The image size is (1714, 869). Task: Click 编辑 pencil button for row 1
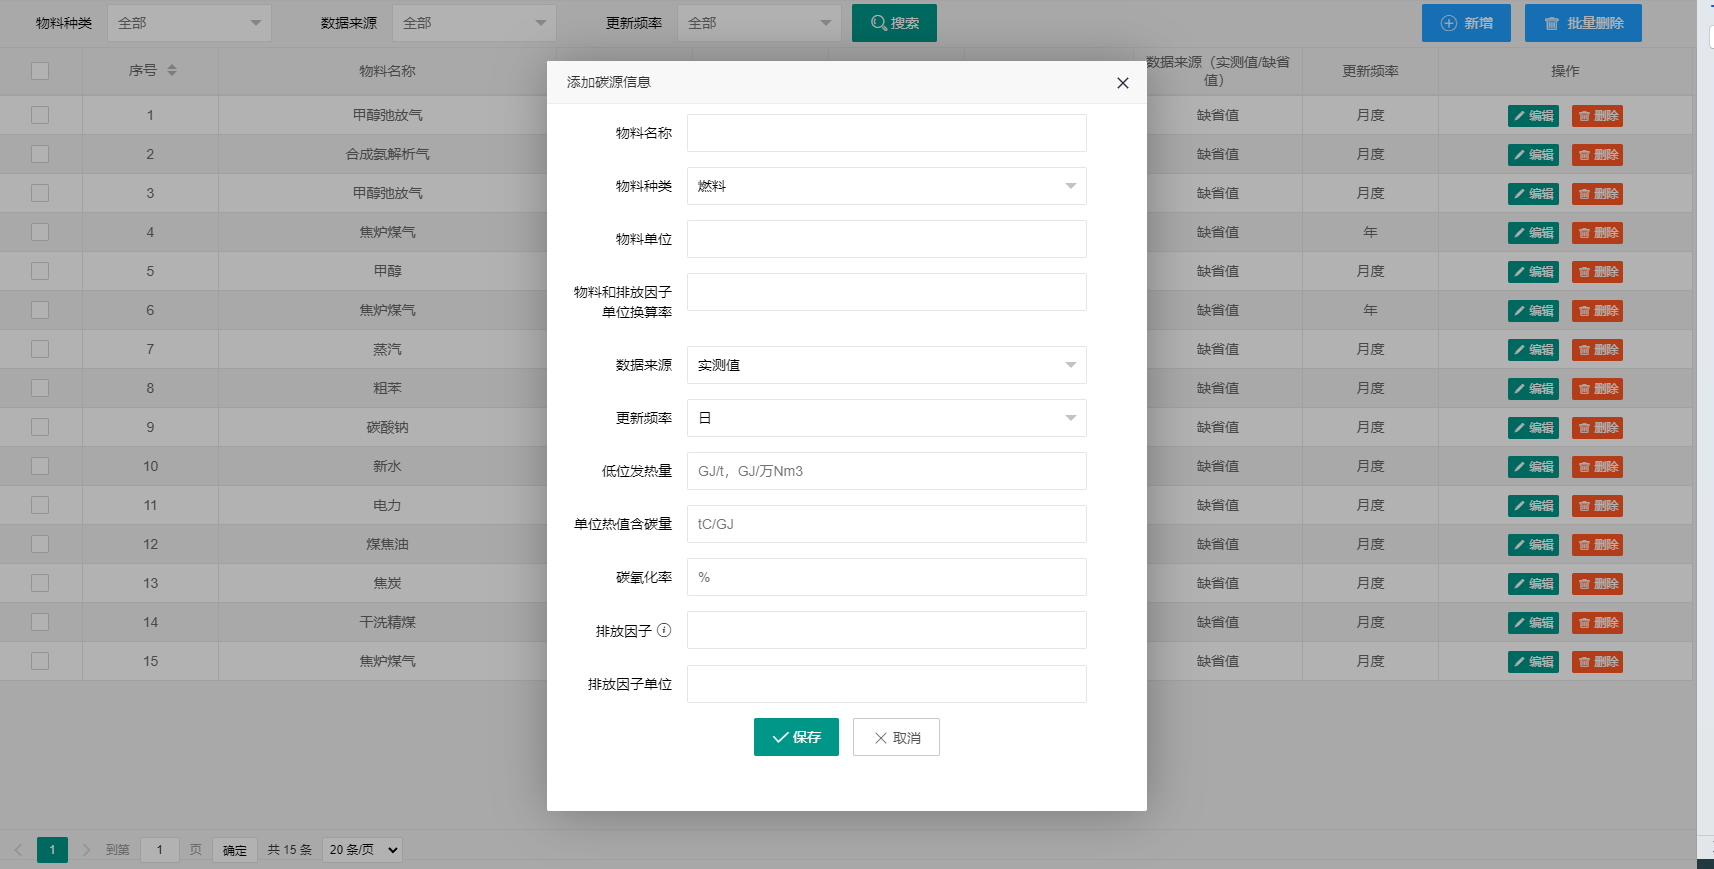(x=1533, y=116)
